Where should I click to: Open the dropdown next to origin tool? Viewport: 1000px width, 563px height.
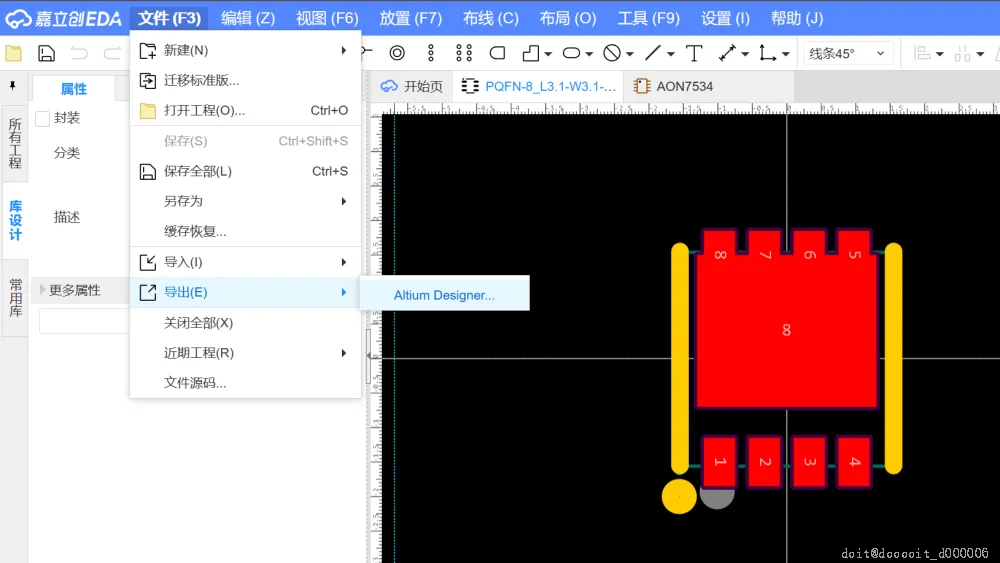tap(786, 54)
